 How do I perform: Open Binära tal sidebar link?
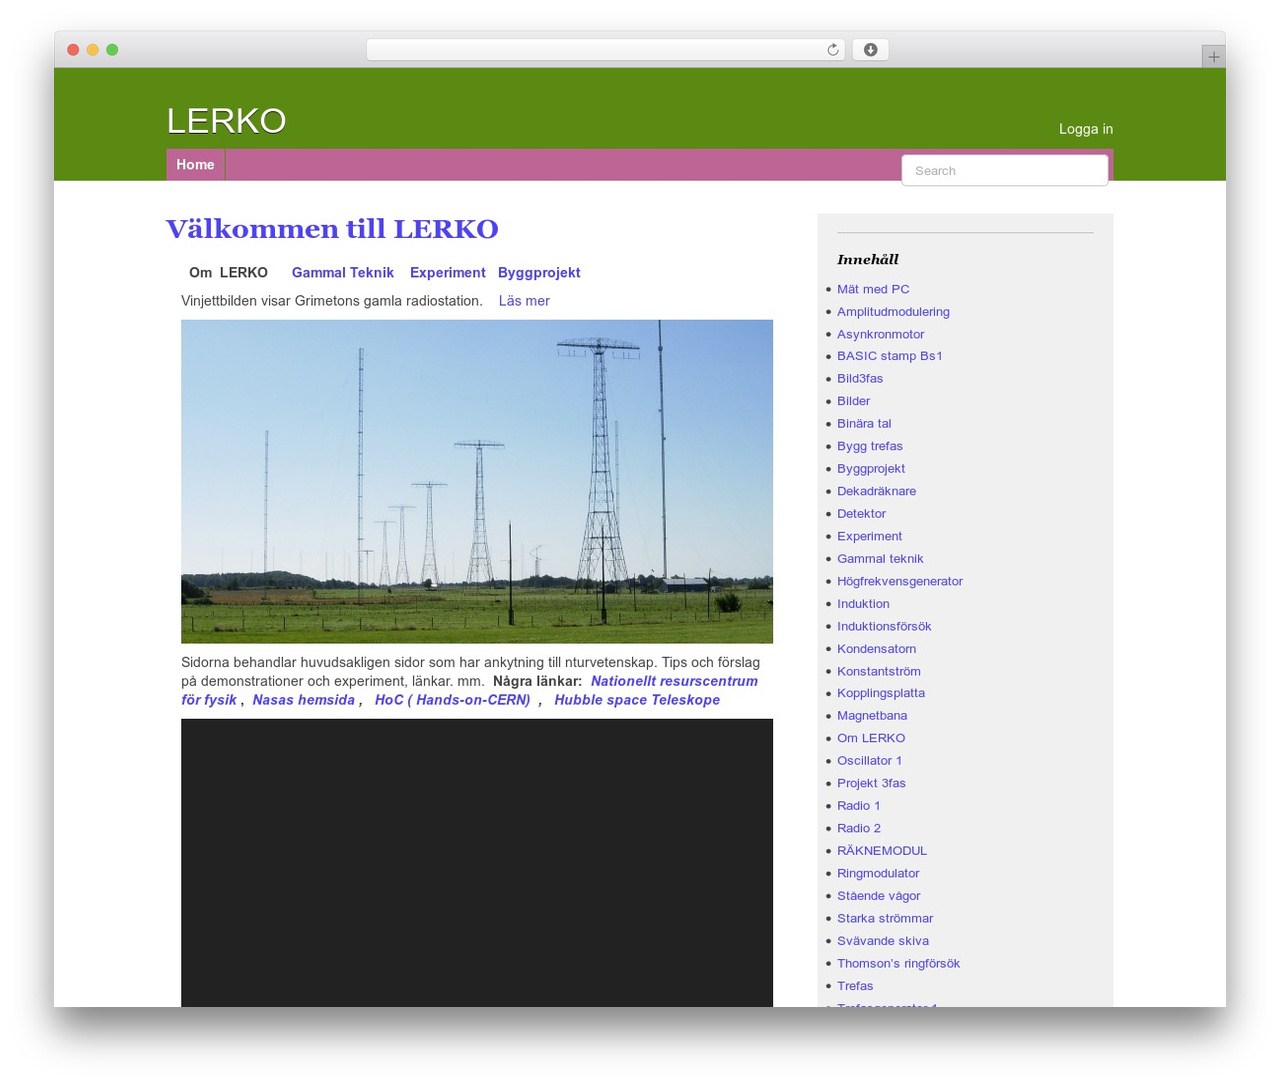(864, 424)
